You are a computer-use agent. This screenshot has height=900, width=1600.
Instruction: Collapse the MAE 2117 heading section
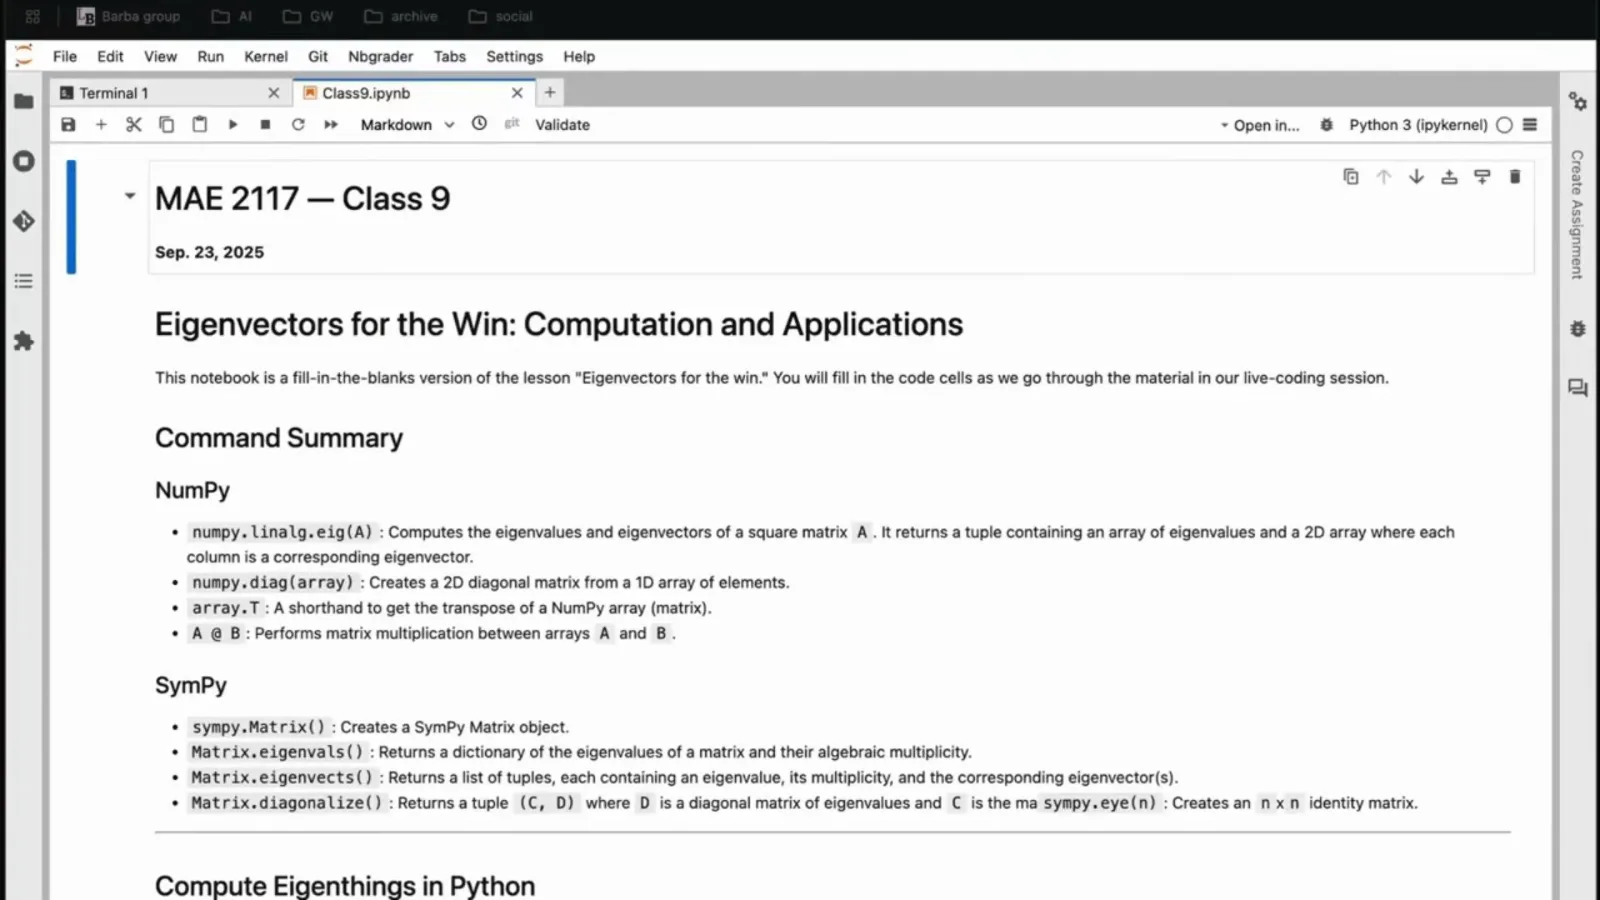pos(130,196)
